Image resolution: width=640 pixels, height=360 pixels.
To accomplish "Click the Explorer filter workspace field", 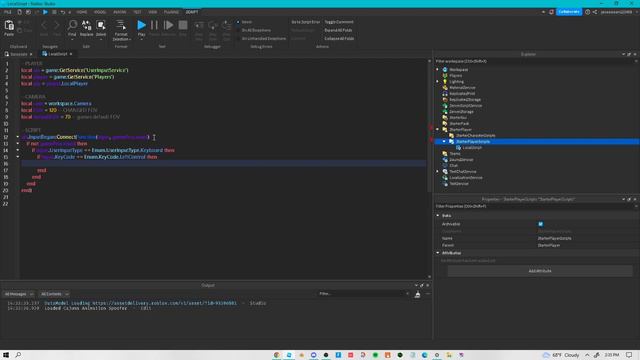I will tap(535, 61).
